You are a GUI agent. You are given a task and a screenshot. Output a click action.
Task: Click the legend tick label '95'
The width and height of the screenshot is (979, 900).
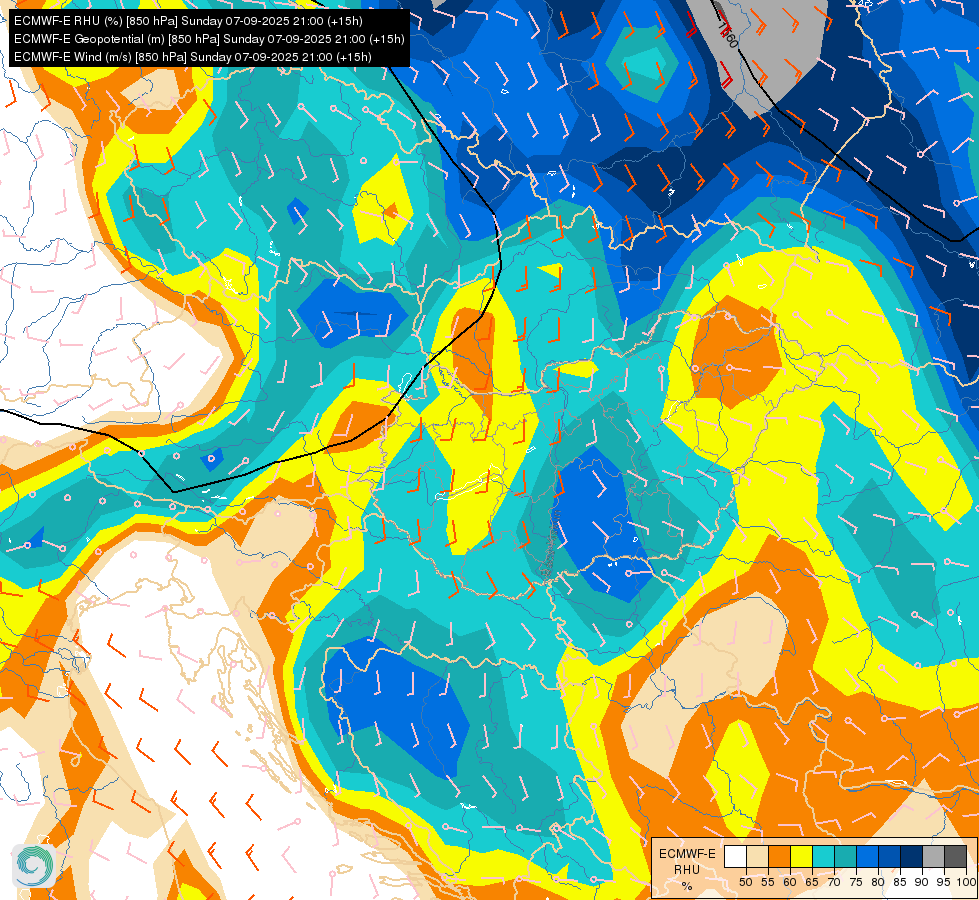pos(944,882)
